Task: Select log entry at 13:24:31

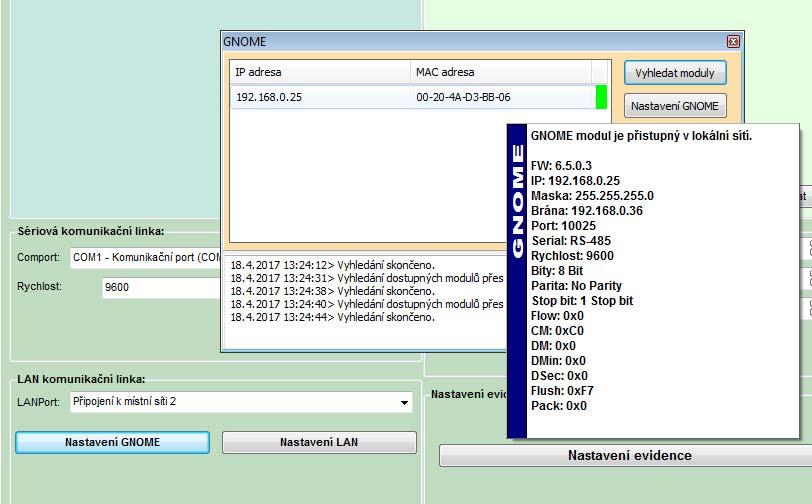Action: [367, 278]
